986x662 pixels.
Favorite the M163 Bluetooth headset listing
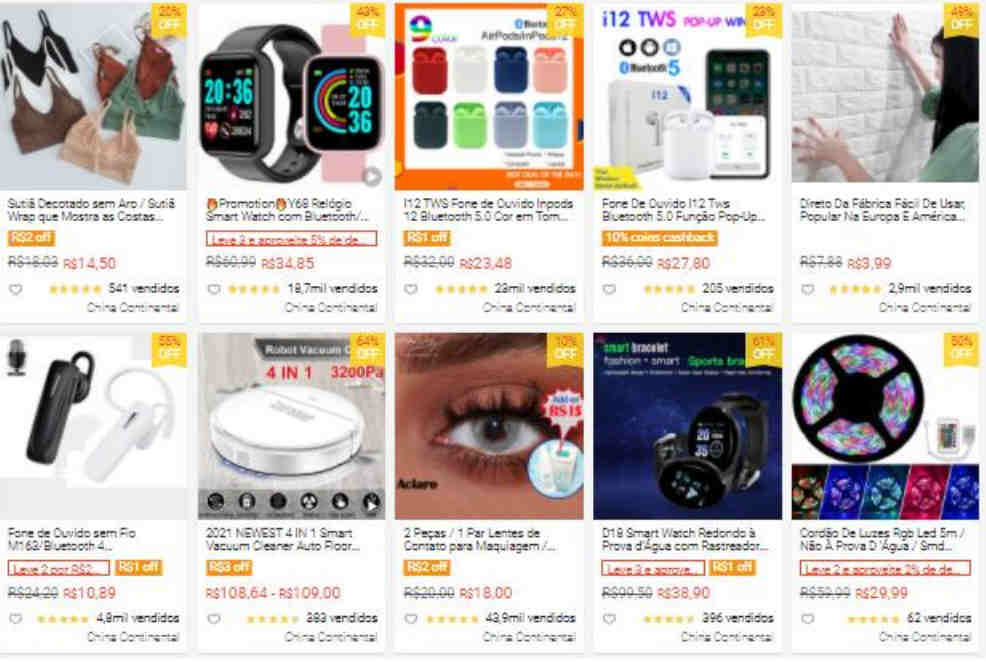16,619
